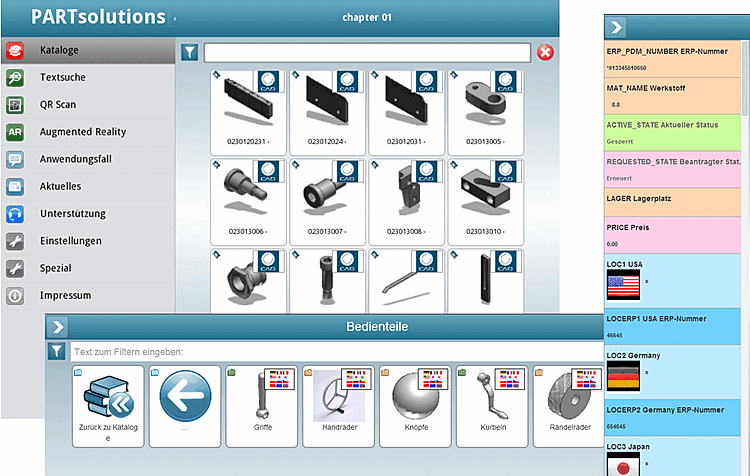Click the blue back arrow tile
This screenshot has height=476, width=750.
point(185,407)
